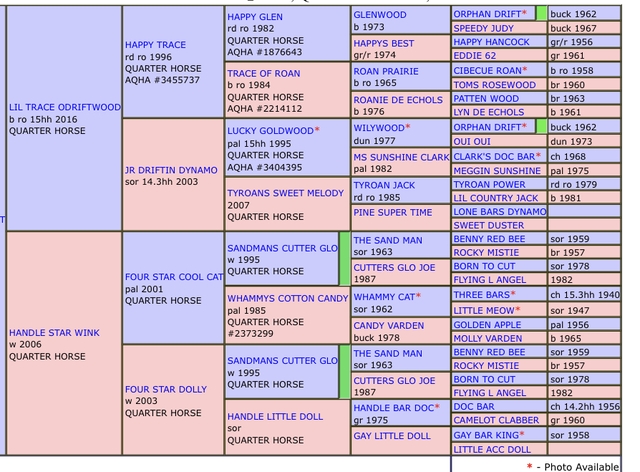Click the photo asterisk beside LUCKY GOLDWOOD
640x472 pixels.
[x=317, y=131]
